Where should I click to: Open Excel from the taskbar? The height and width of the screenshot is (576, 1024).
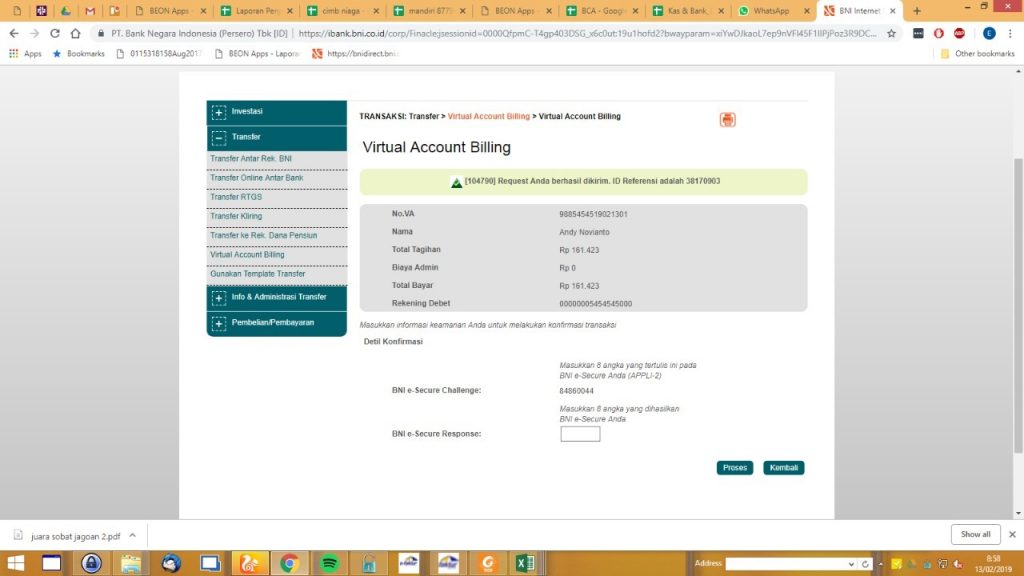525,563
